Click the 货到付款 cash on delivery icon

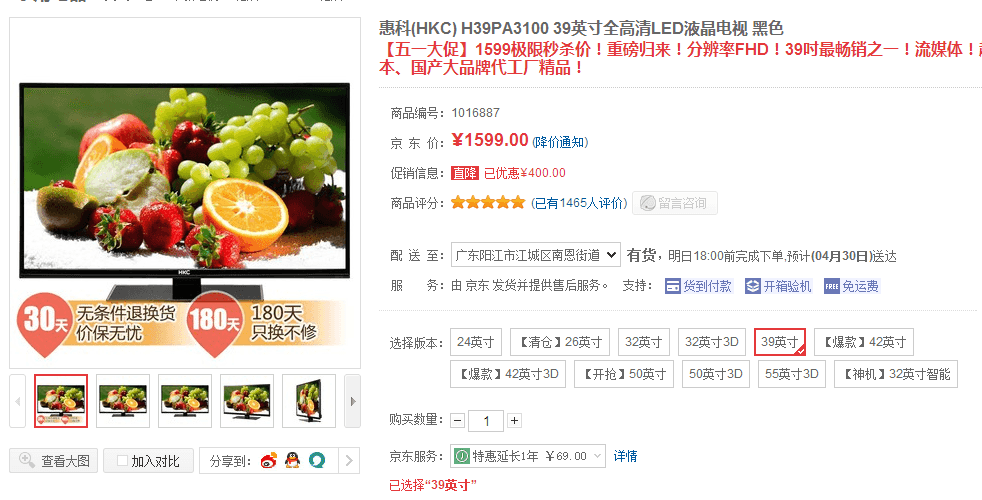click(x=673, y=286)
